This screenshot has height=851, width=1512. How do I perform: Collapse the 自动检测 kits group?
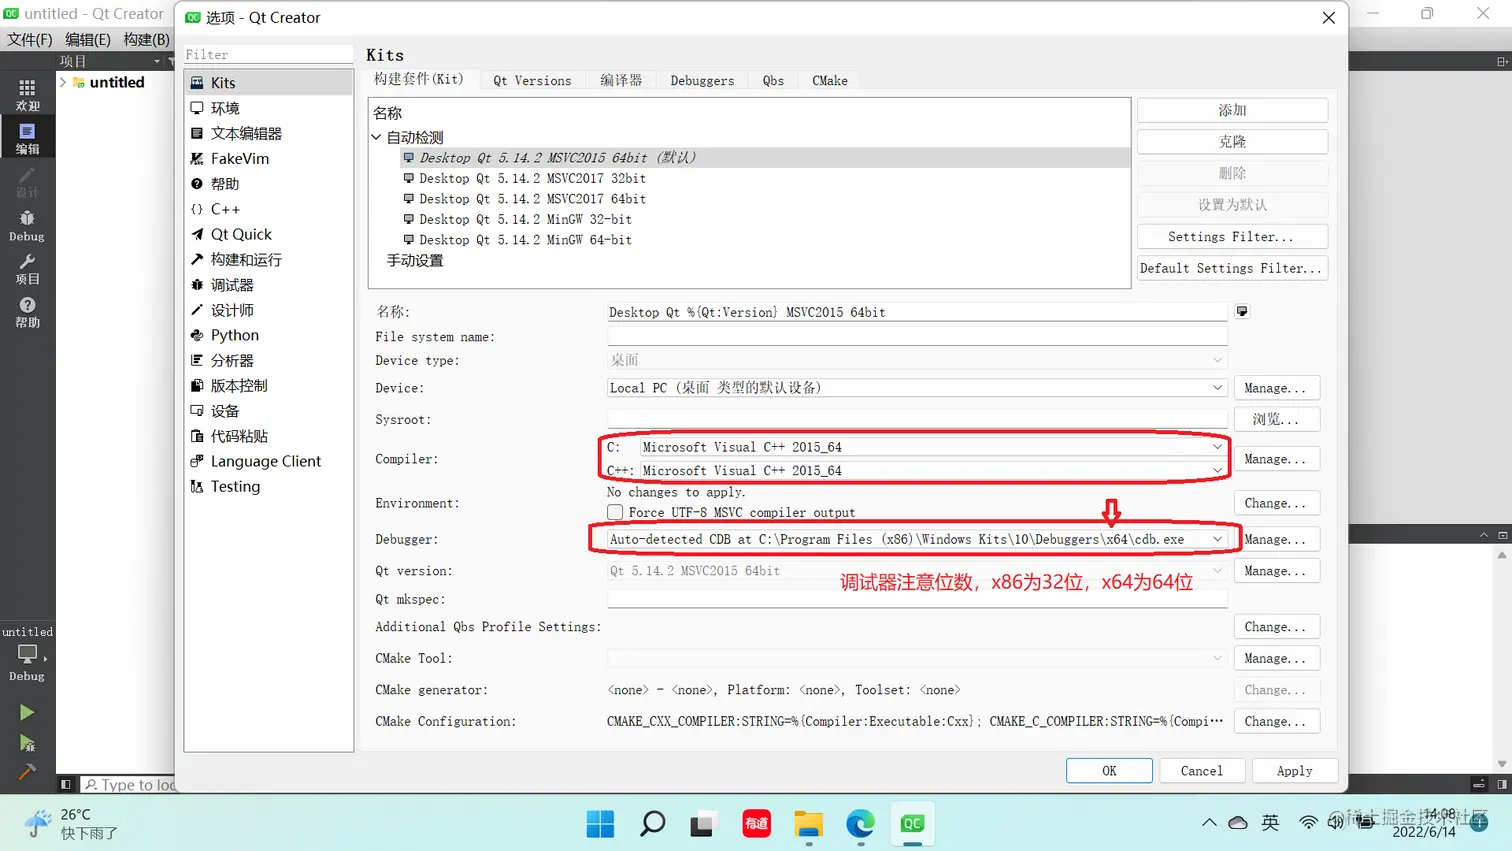(377, 137)
